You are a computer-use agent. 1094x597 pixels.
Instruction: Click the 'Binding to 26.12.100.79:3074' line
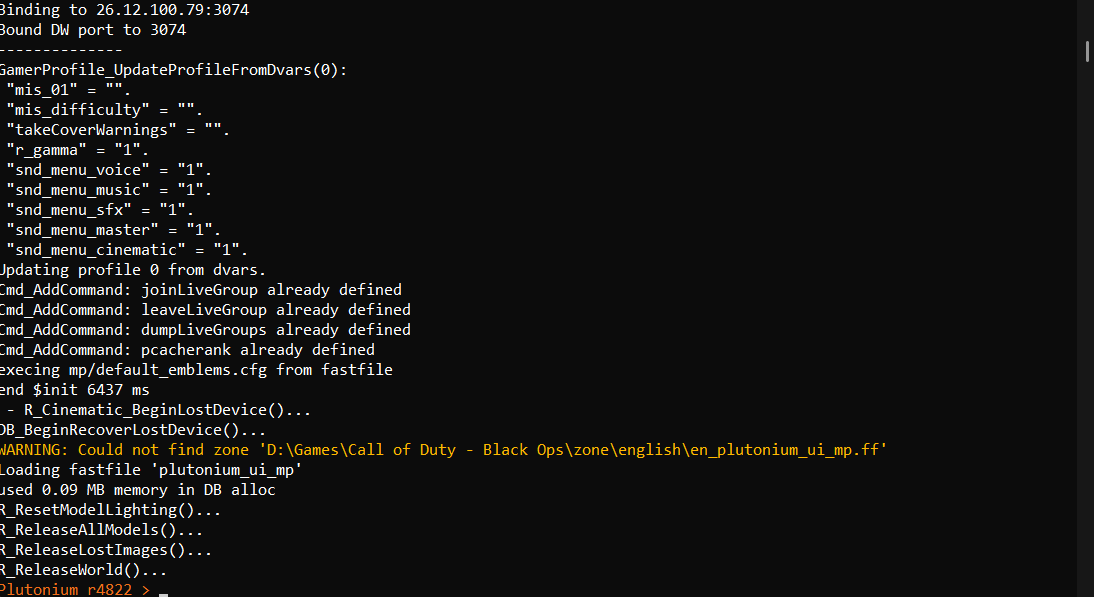pos(124,10)
